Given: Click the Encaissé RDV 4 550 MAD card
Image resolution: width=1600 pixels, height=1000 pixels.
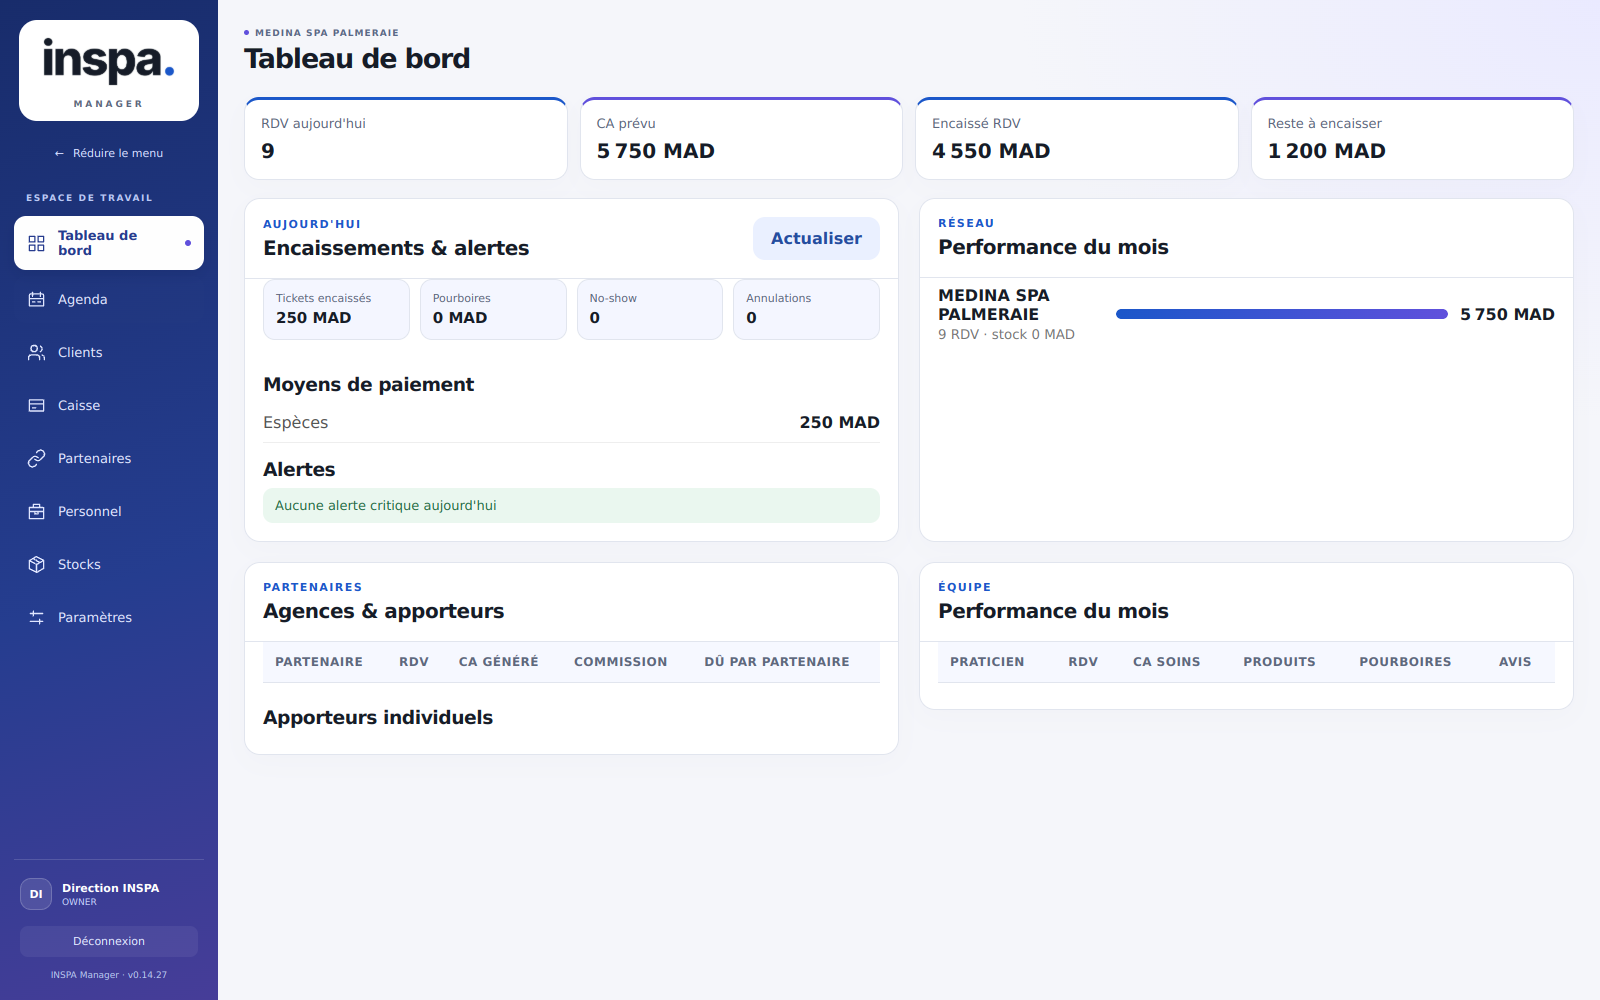Looking at the screenshot, I should point(1077,139).
